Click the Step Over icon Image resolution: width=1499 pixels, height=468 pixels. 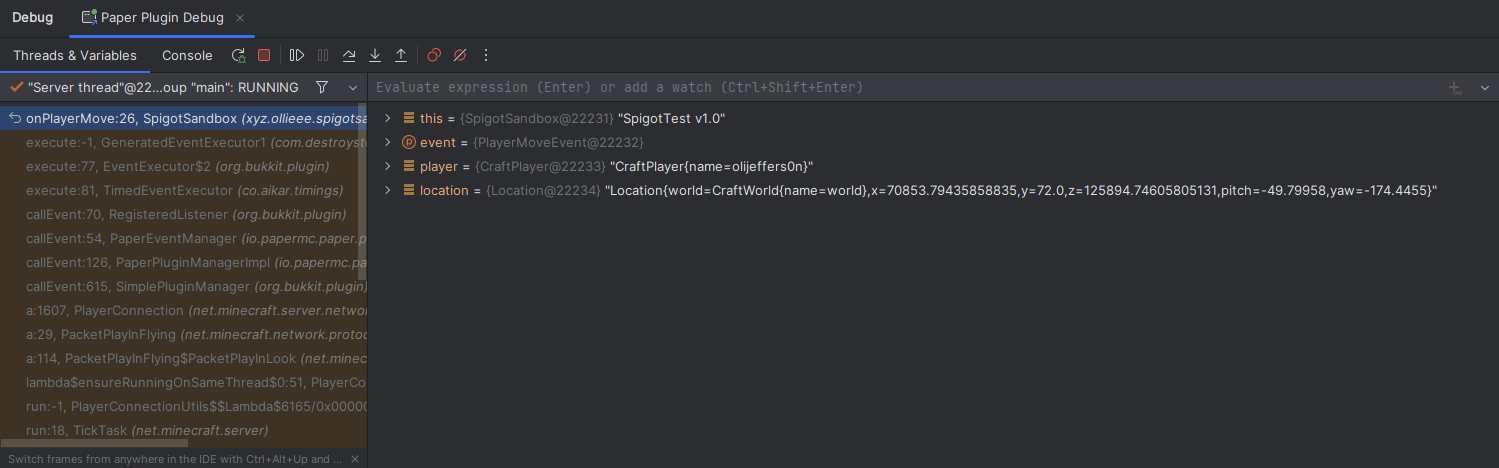coord(349,56)
